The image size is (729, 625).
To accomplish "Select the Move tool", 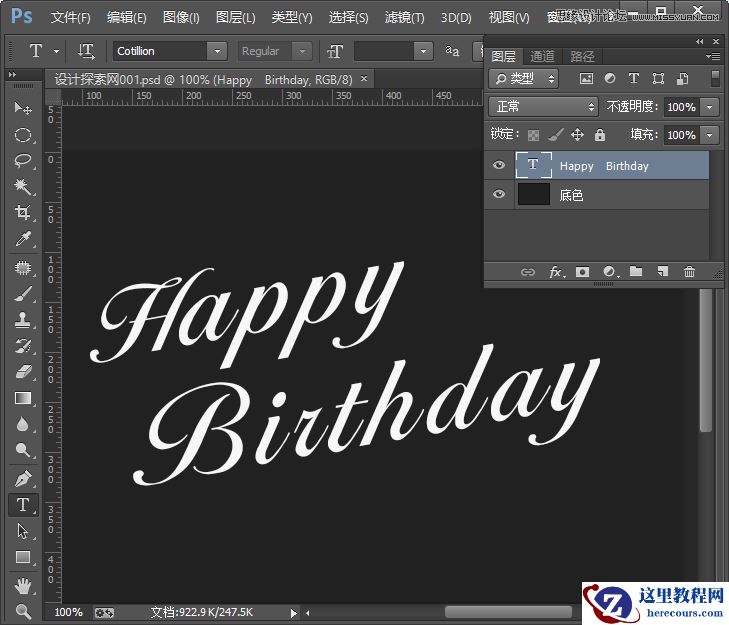I will (x=23, y=108).
